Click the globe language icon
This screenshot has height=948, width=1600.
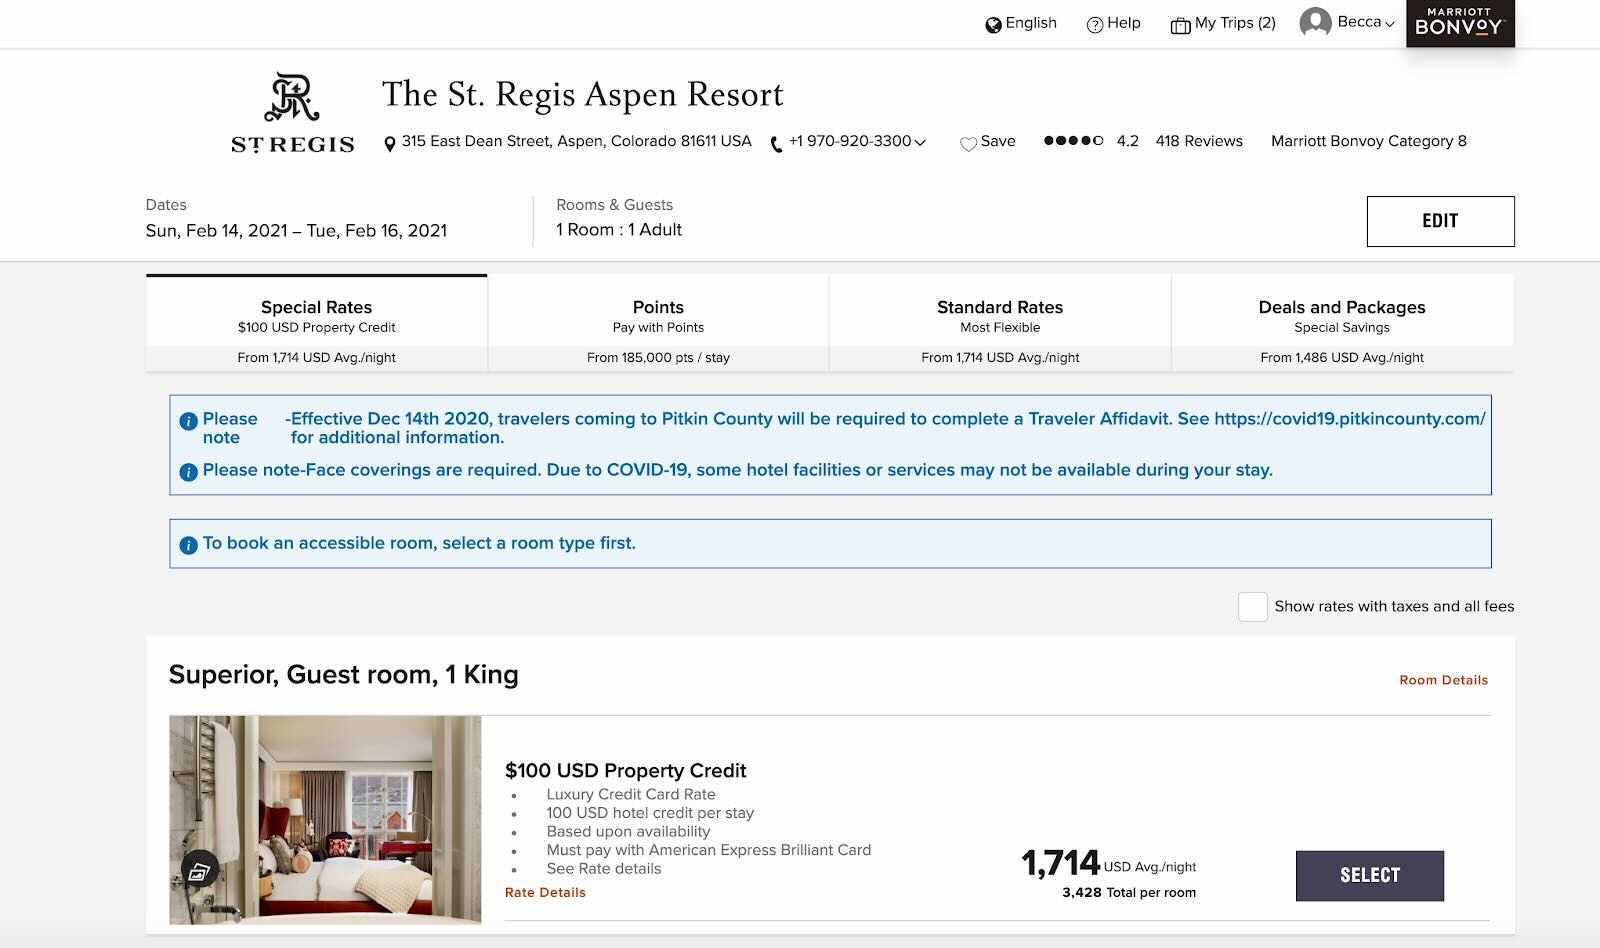click(x=993, y=25)
